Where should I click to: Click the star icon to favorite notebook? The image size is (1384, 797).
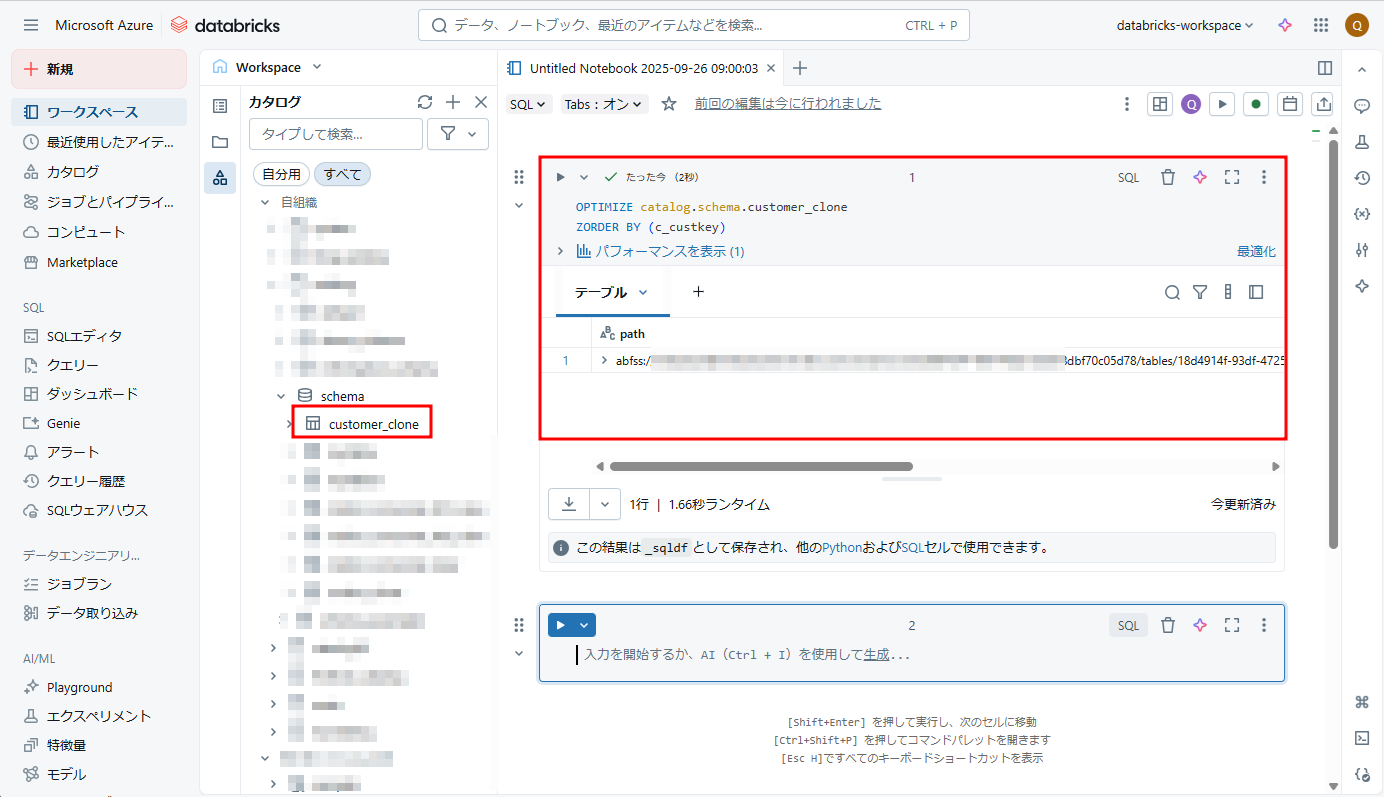669,104
